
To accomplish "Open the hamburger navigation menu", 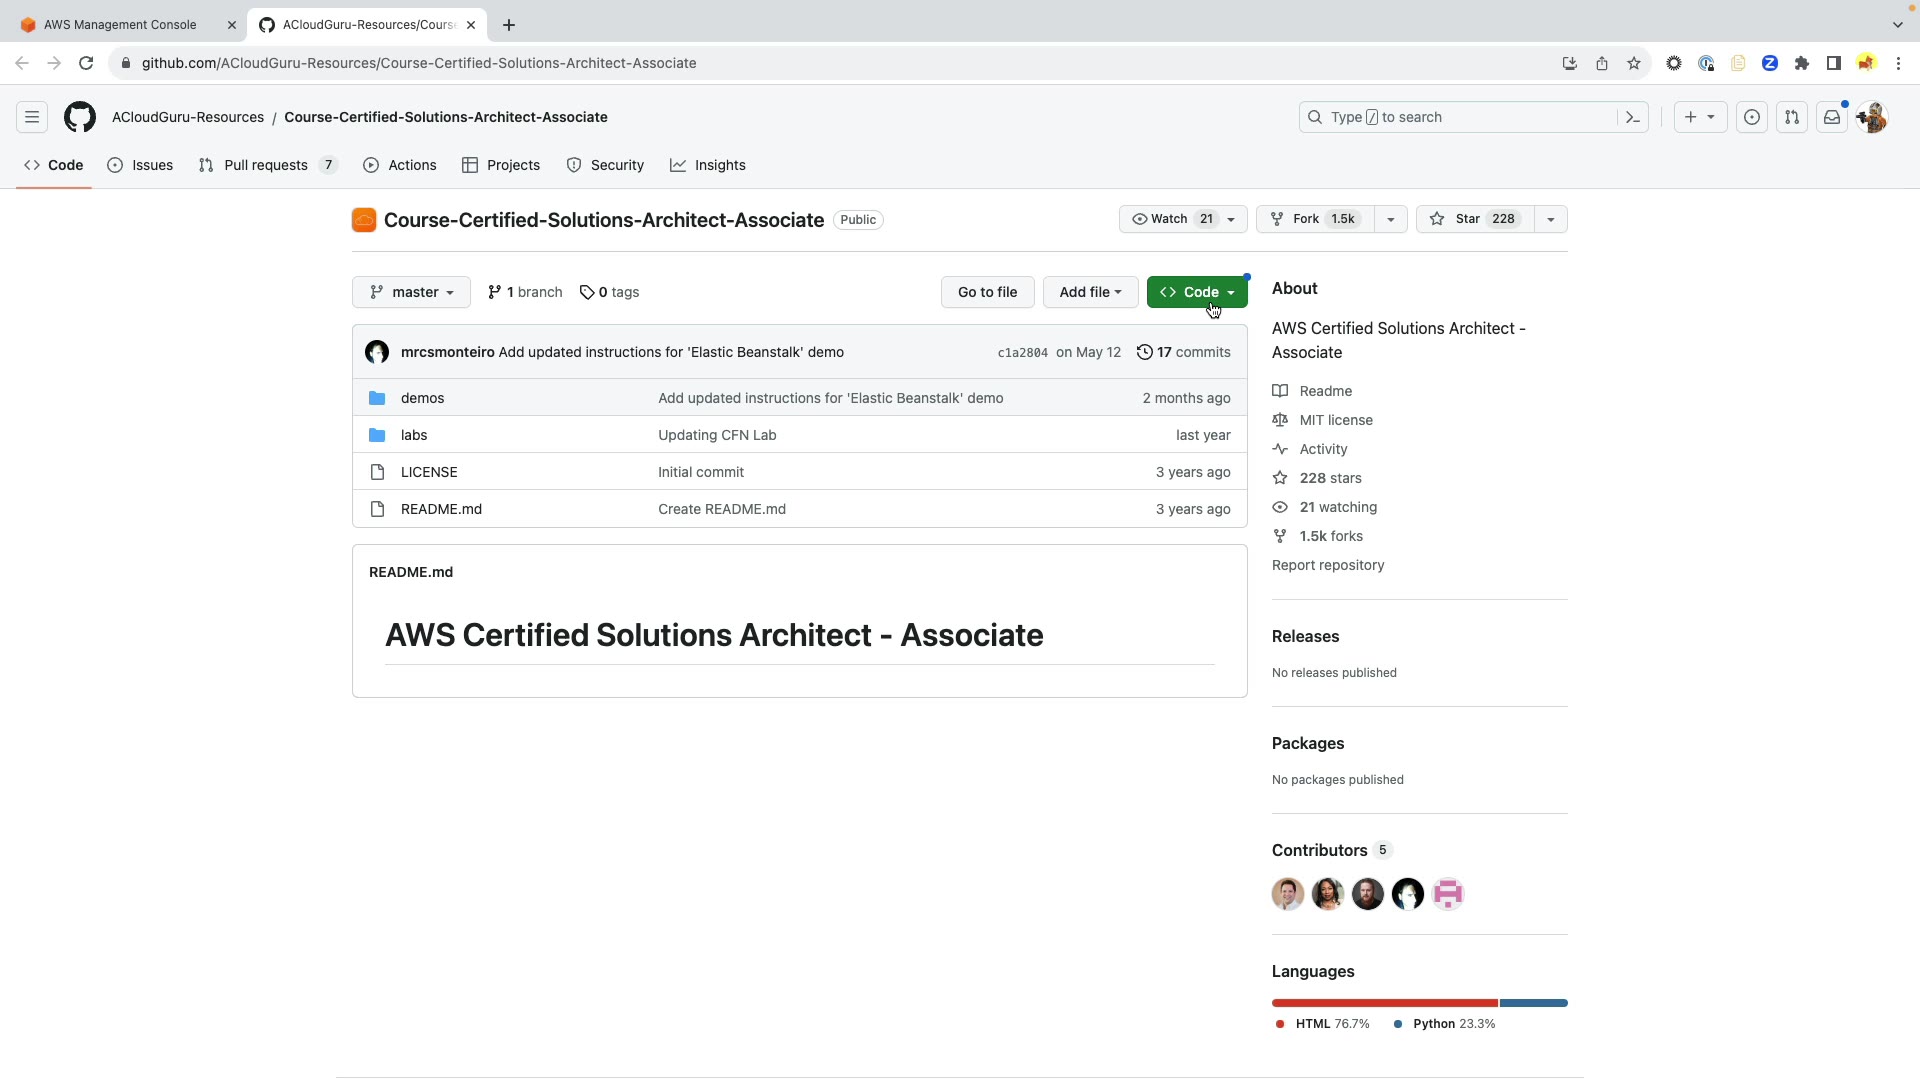I will tap(32, 117).
